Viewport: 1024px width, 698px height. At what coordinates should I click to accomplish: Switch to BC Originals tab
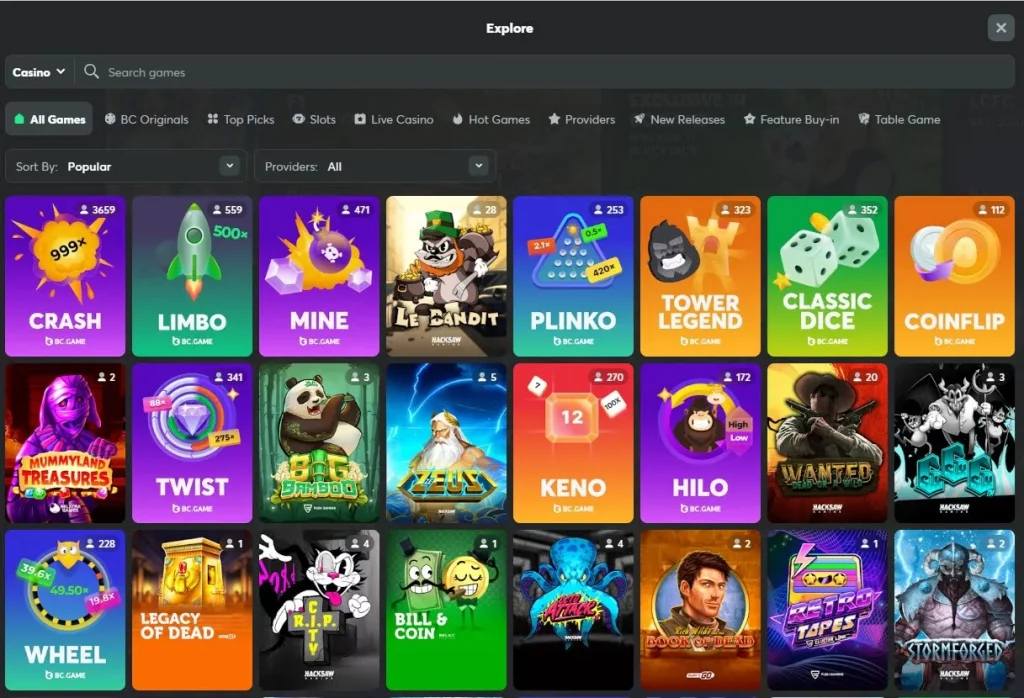(146, 119)
